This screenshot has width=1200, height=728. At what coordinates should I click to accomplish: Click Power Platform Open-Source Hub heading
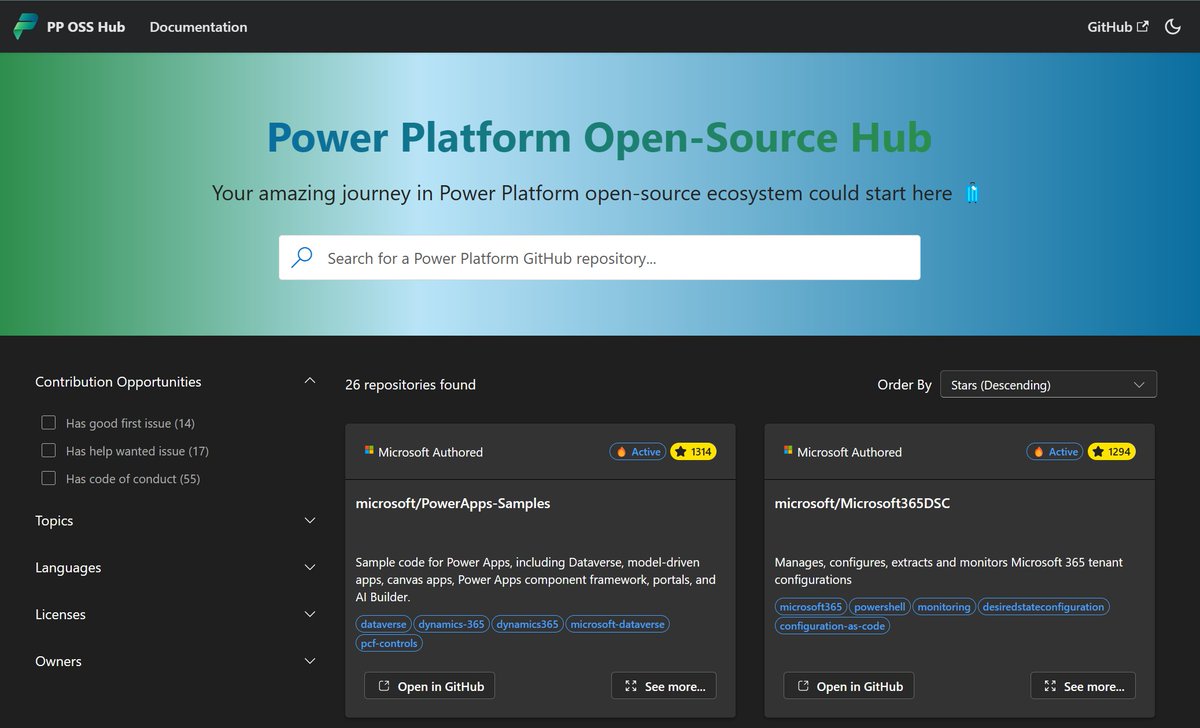click(x=599, y=138)
